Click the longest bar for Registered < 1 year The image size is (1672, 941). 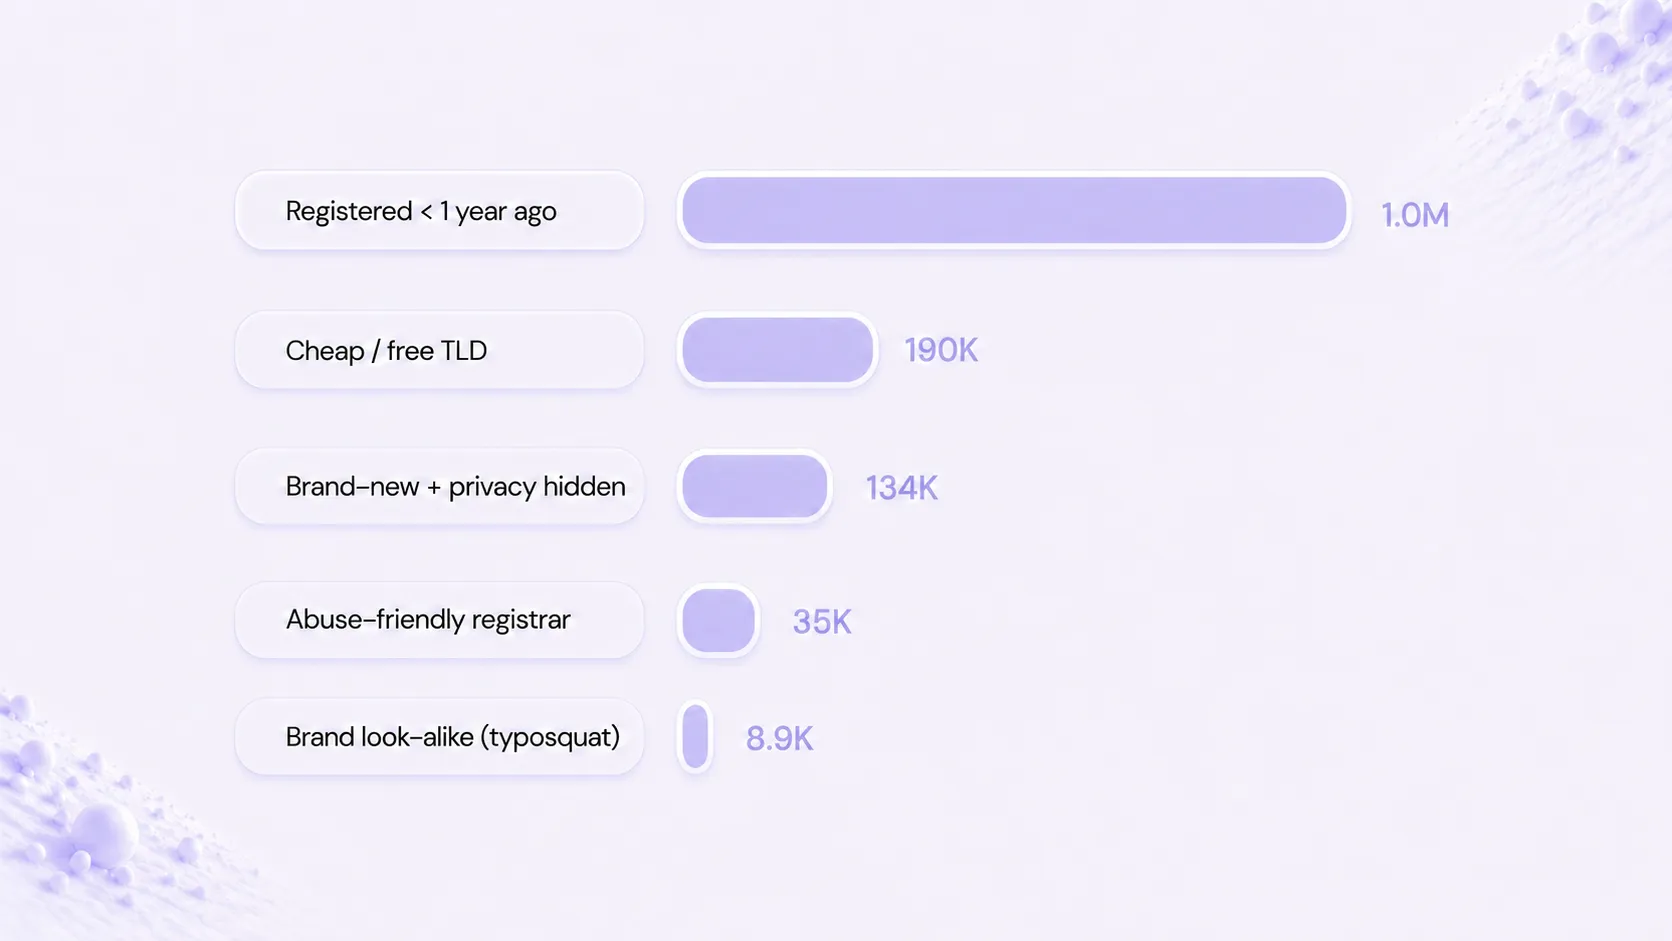[1014, 211]
